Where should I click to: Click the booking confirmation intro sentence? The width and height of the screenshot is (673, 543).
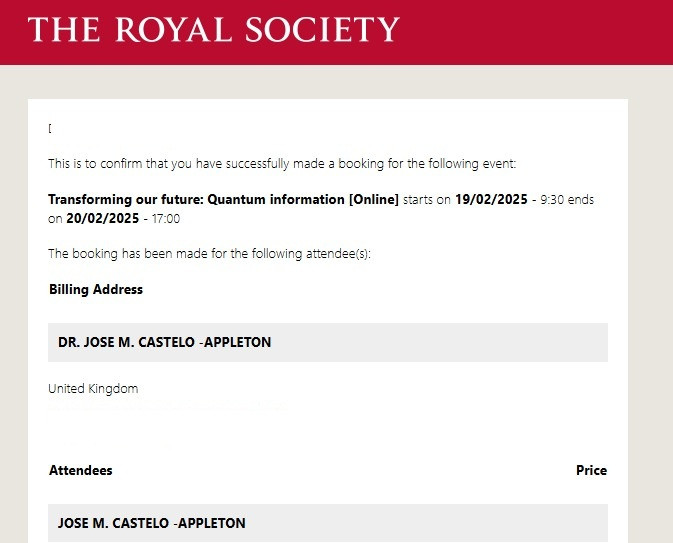tap(282, 164)
